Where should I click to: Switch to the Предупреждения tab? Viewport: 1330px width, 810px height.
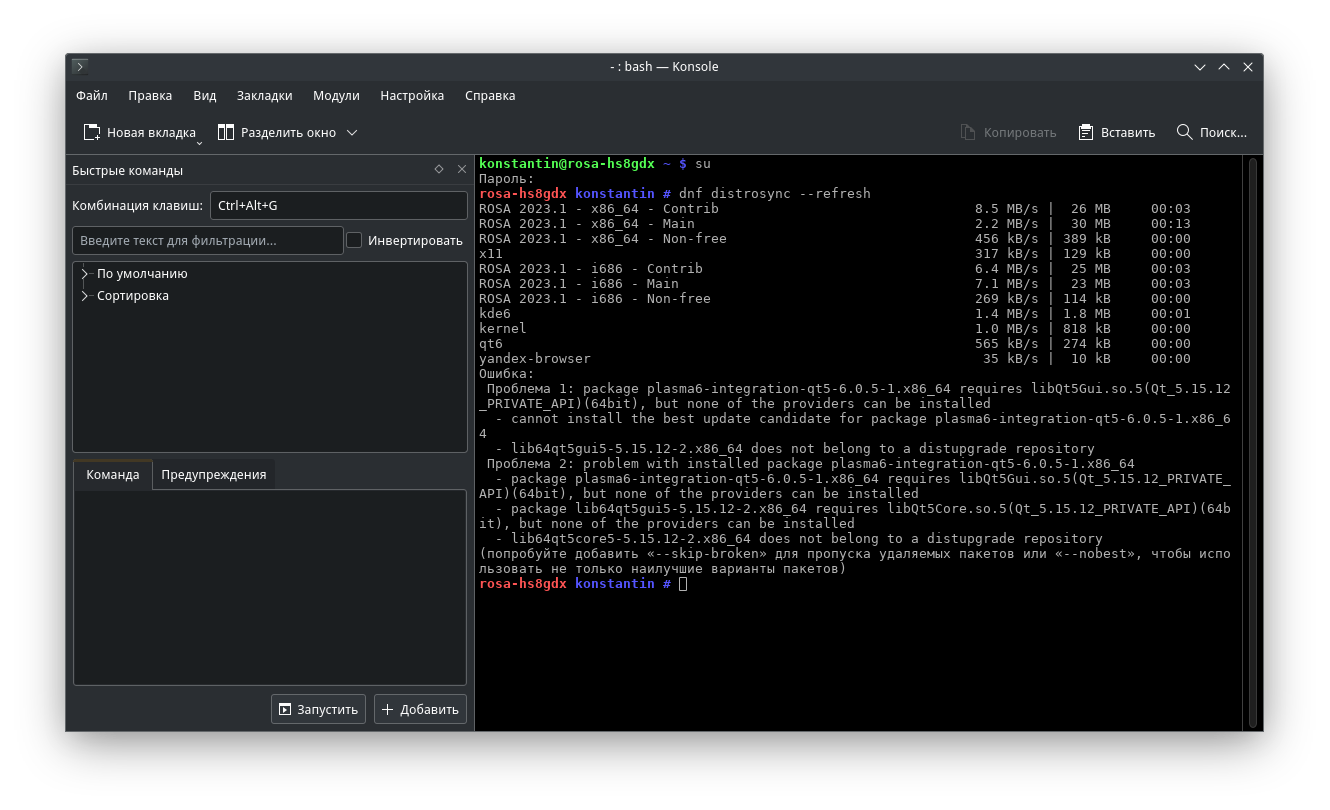213,474
